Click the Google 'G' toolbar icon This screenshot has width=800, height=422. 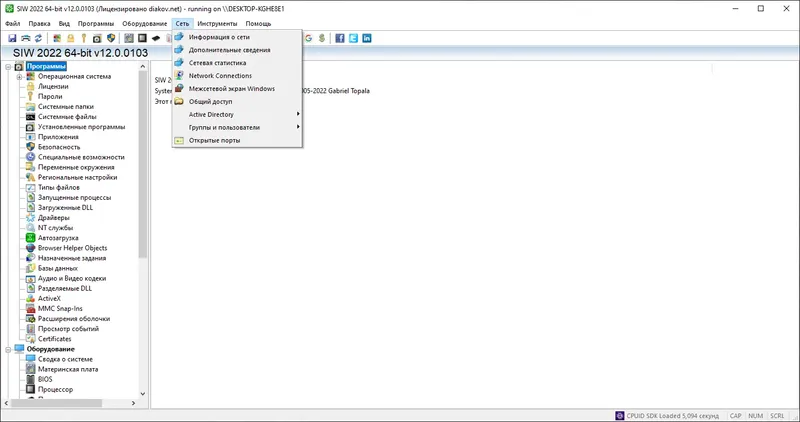click(309, 38)
